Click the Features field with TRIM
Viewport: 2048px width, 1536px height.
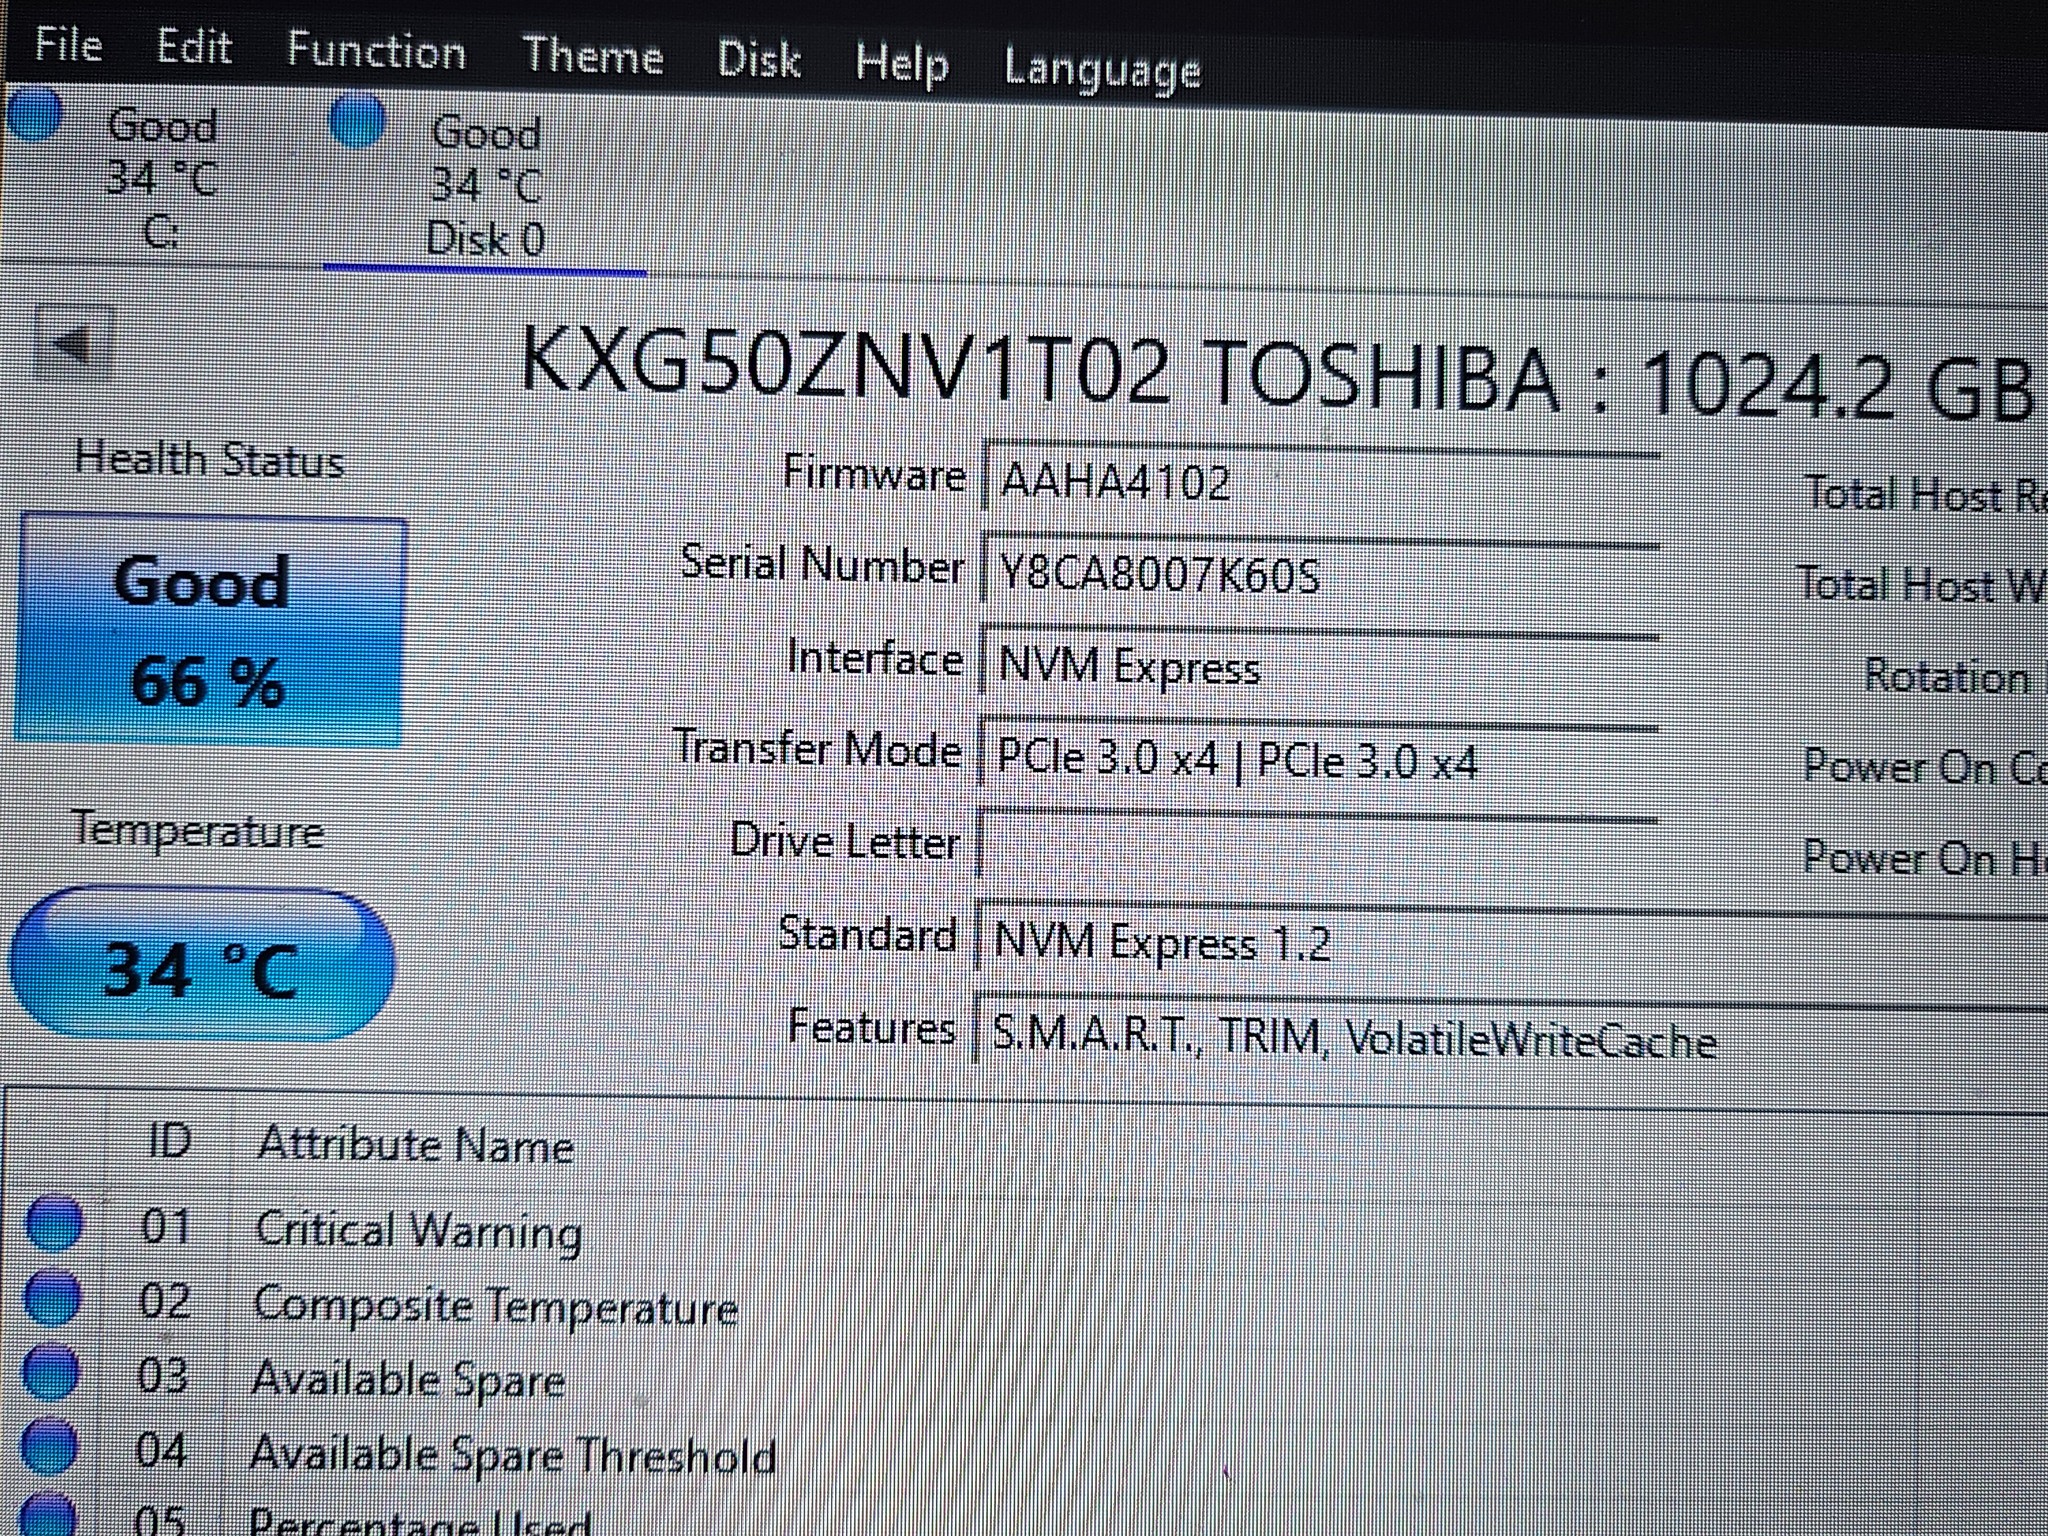(1510, 1034)
